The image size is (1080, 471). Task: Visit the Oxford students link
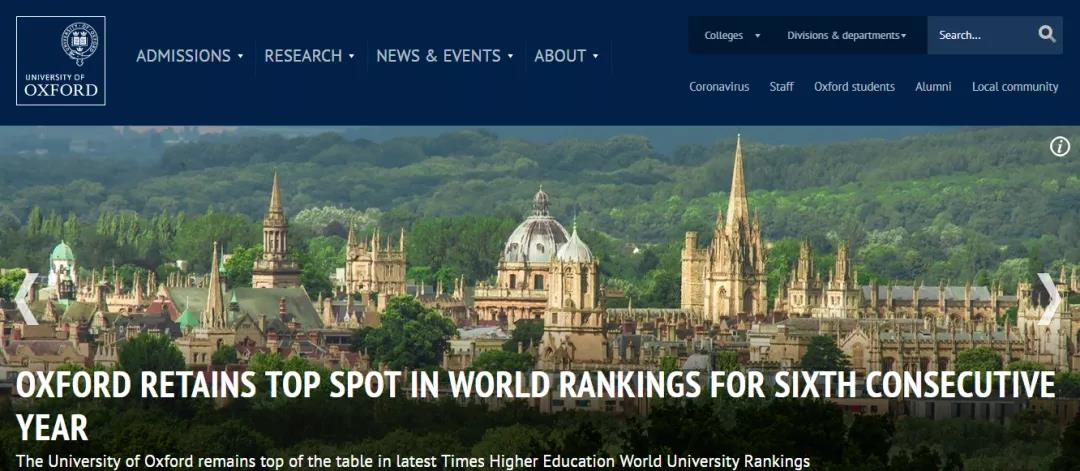click(x=854, y=87)
